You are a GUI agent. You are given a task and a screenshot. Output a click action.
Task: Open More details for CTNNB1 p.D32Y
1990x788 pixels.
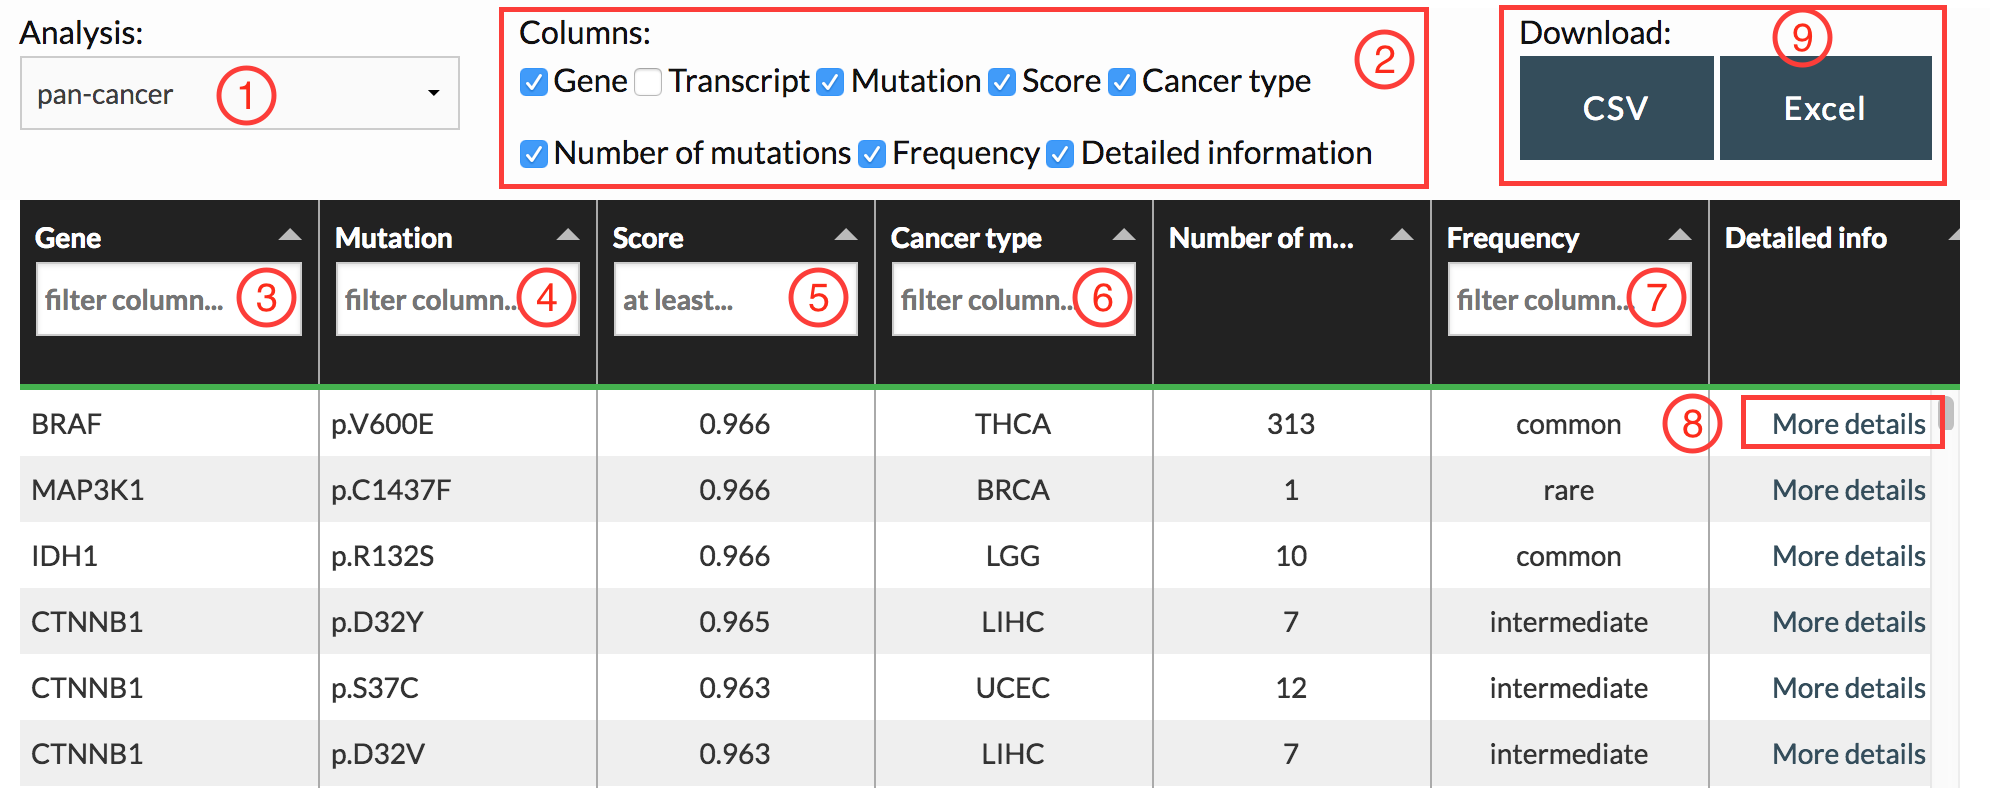pyautogui.click(x=1848, y=622)
